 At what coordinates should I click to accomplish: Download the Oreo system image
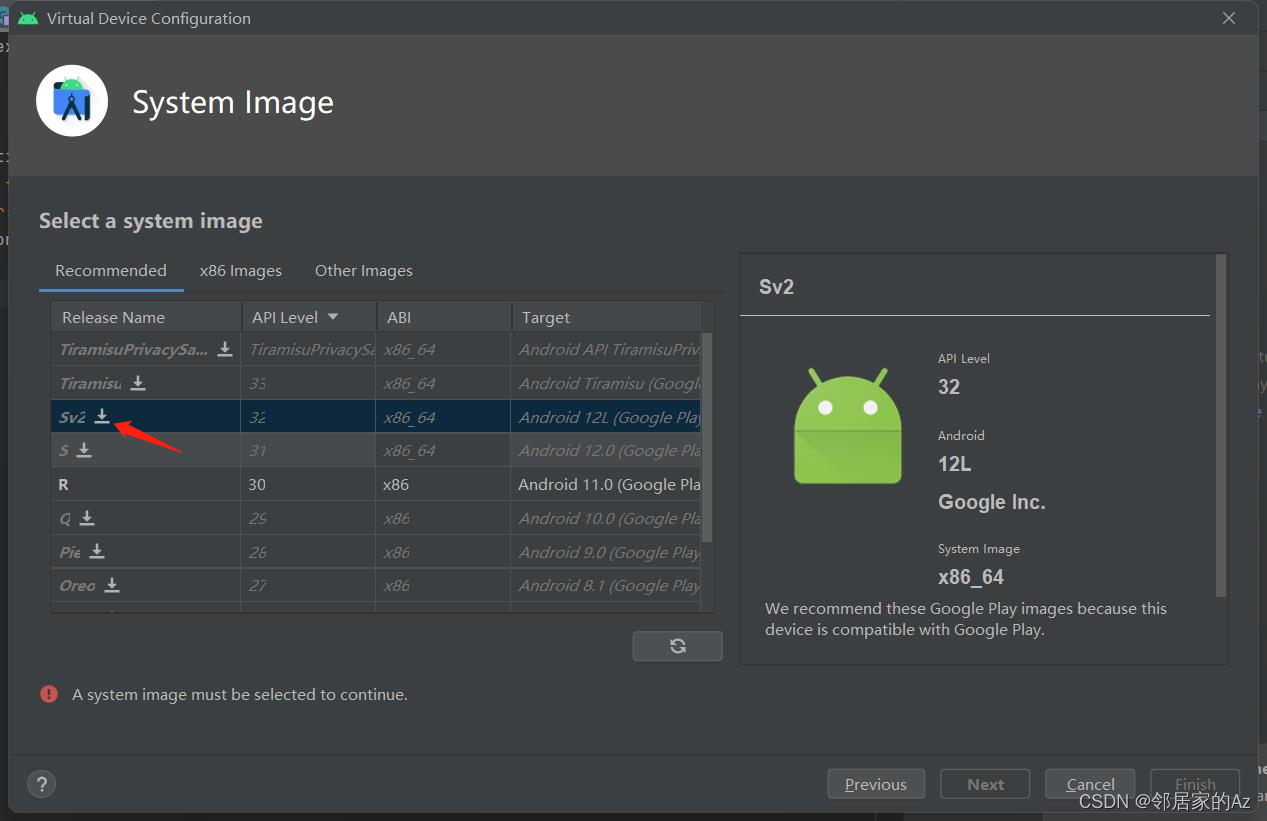coord(112,585)
